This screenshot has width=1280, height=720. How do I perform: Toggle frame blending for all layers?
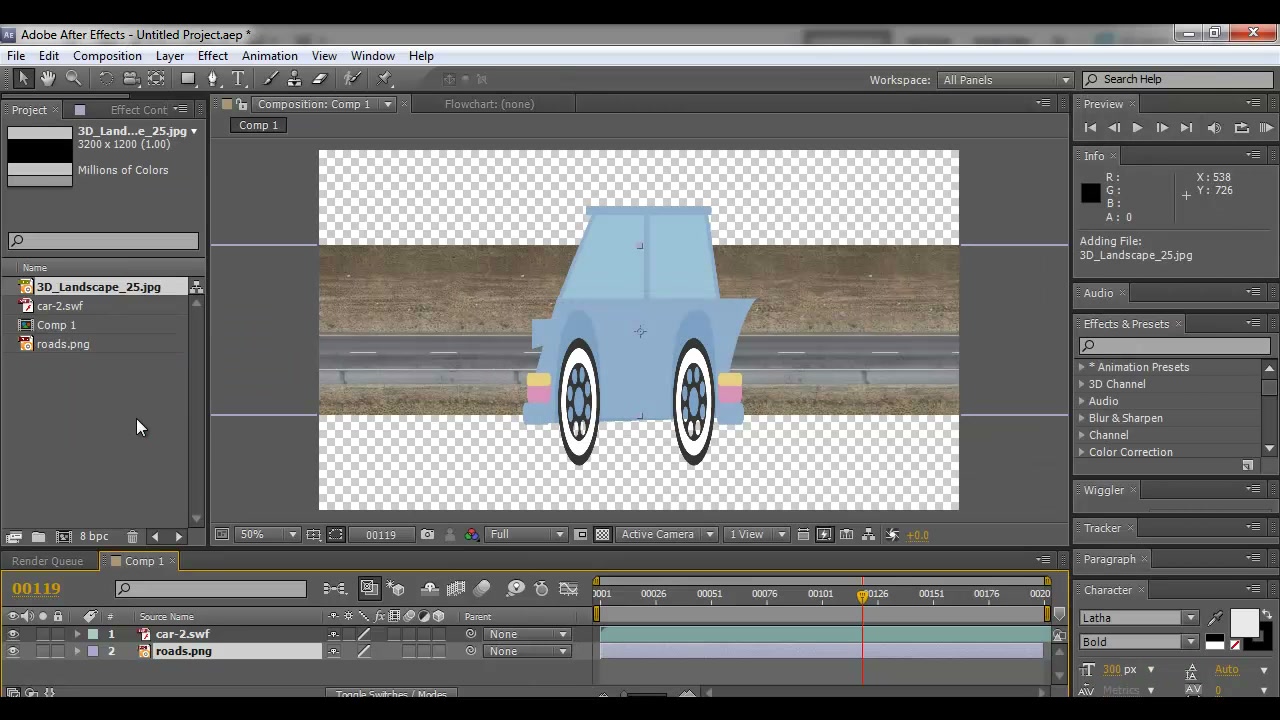coord(456,589)
